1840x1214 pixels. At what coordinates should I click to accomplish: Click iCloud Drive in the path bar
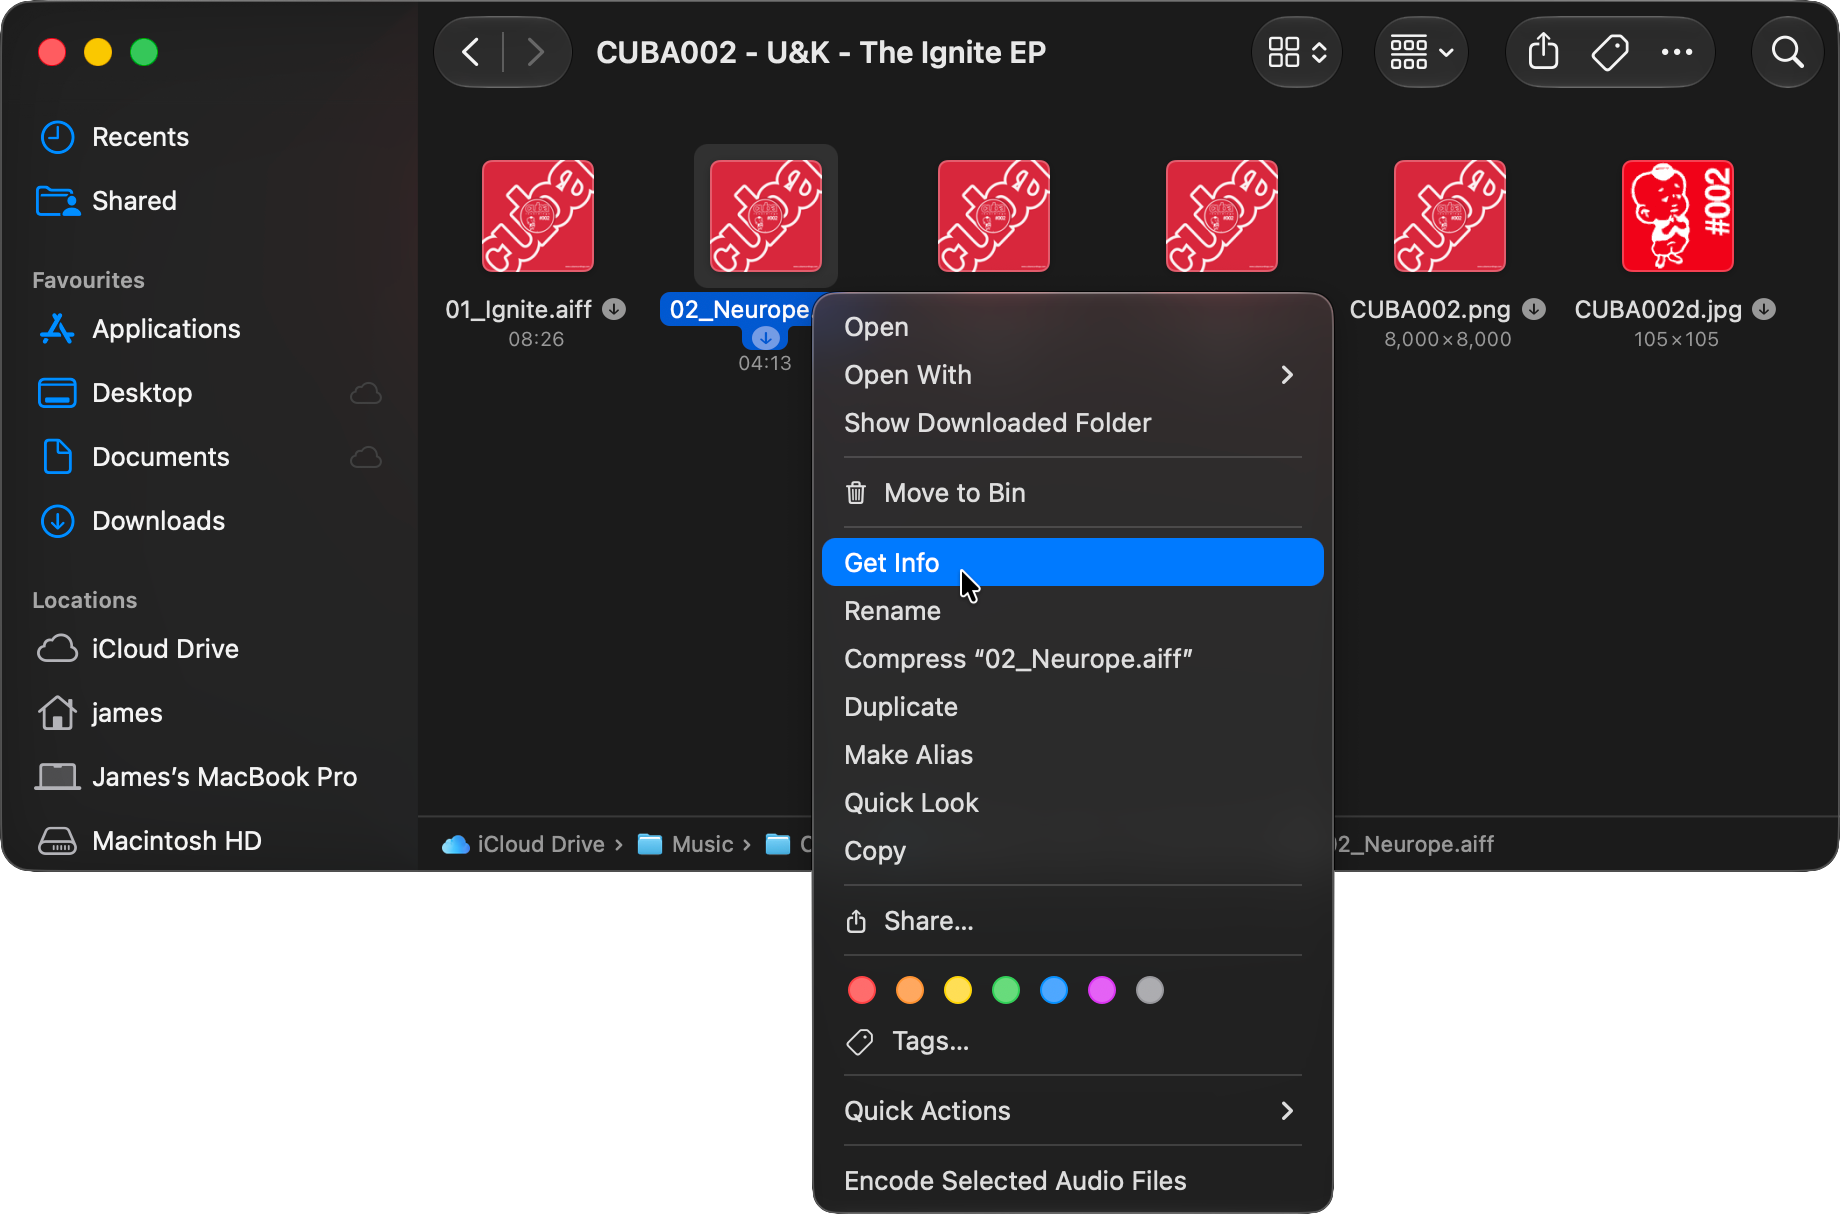[524, 844]
